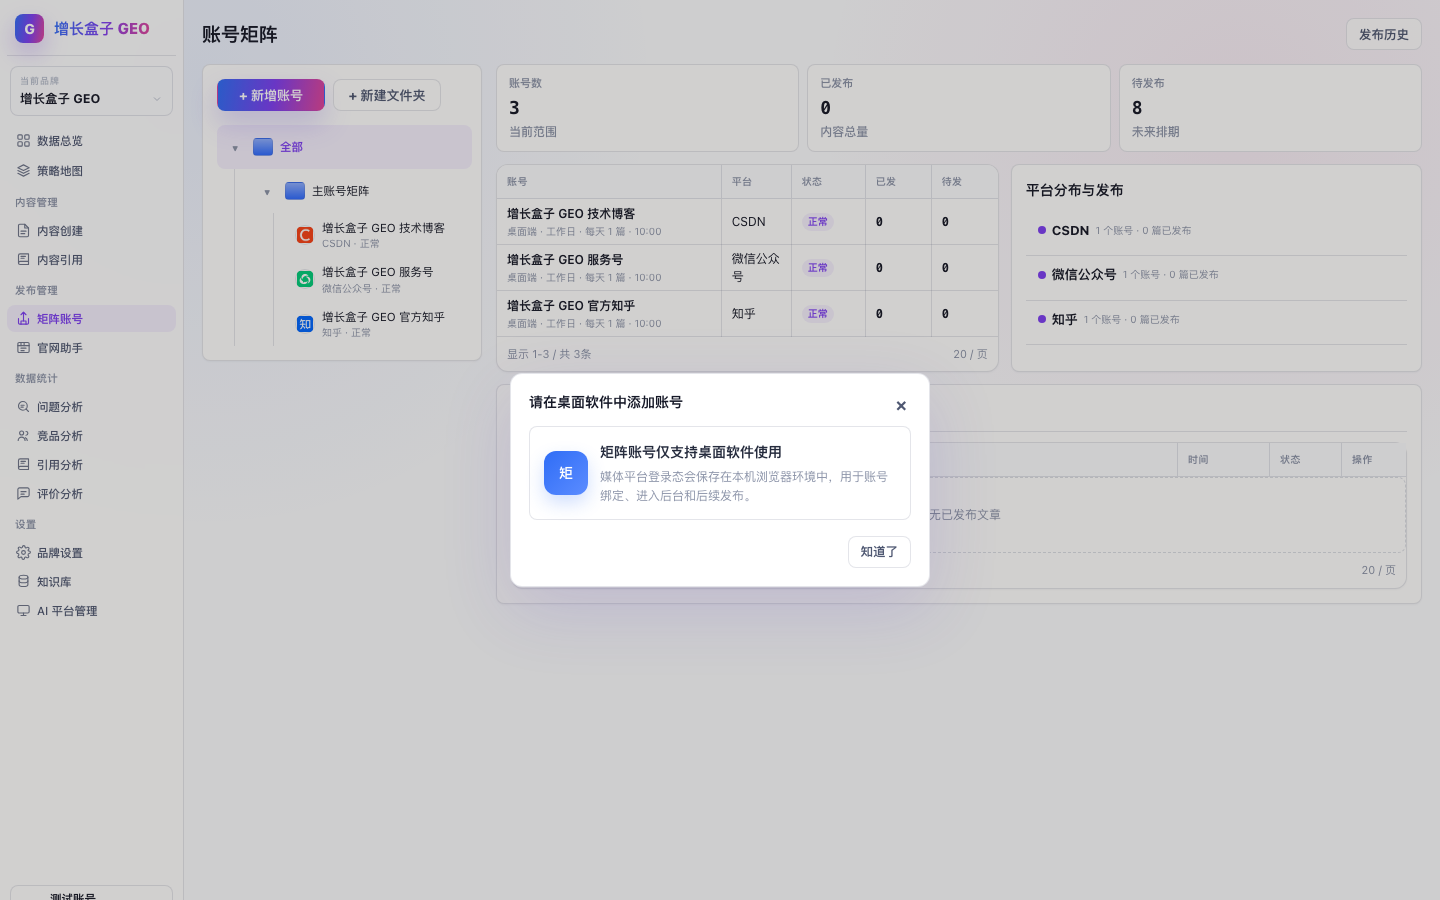
Task: Click 增长盒子 GEO 技术博客 table row
Action: pyautogui.click(x=747, y=222)
